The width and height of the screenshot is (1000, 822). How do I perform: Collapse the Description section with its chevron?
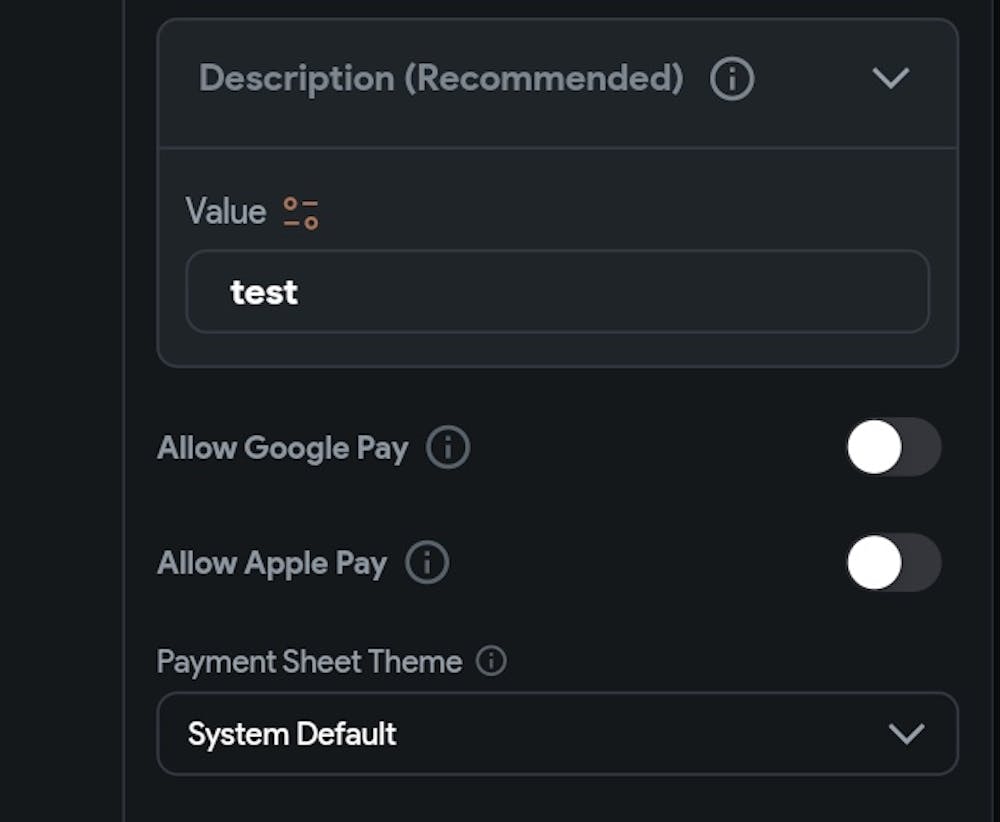tap(890, 78)
